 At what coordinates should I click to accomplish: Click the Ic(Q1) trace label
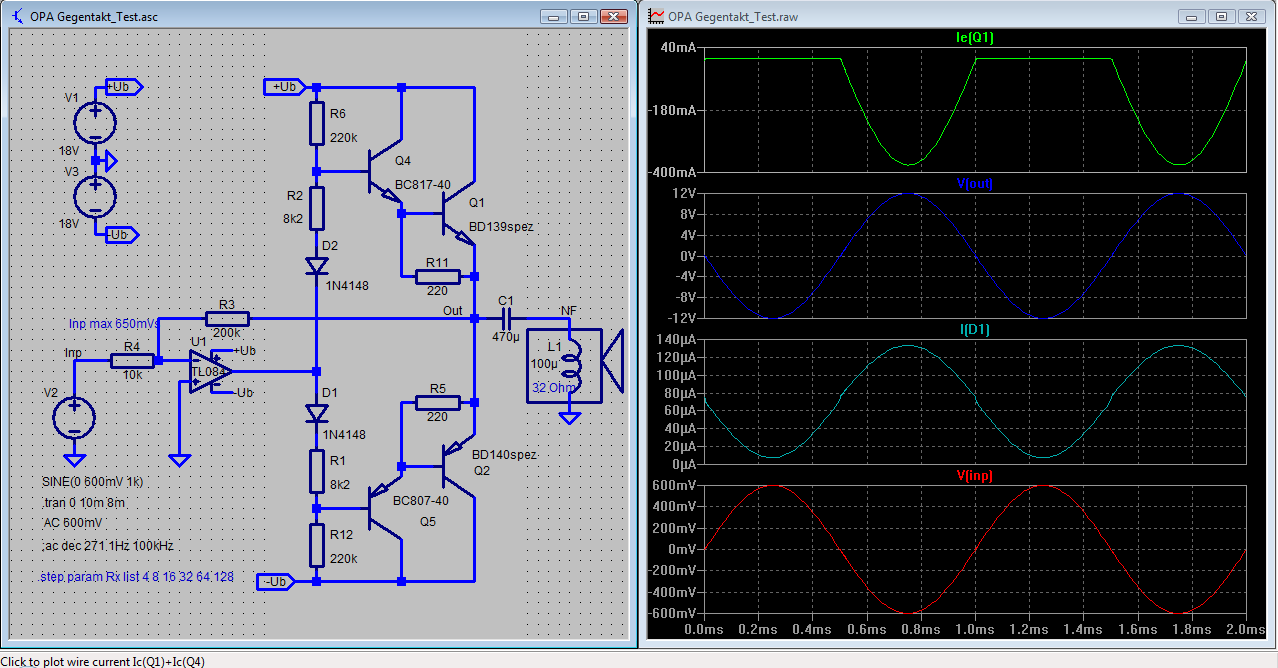pos(974,38)
